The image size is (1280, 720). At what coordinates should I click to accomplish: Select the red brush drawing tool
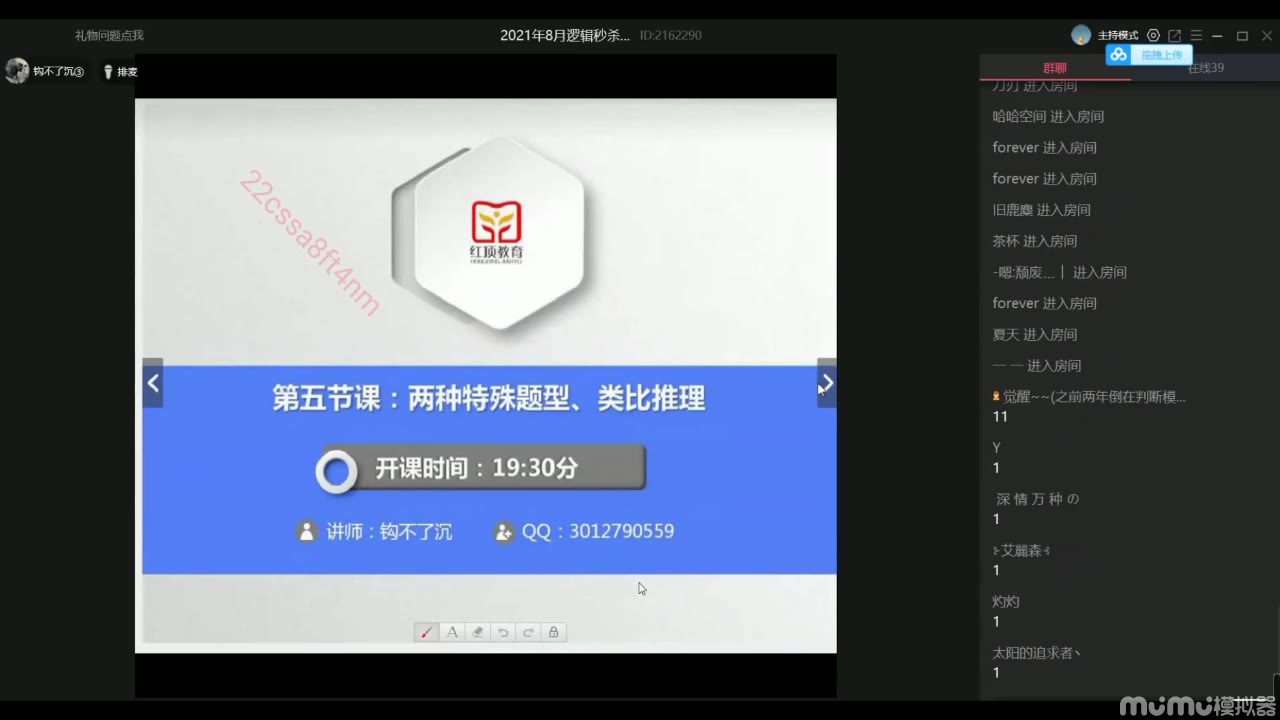(x=427, y=632)
